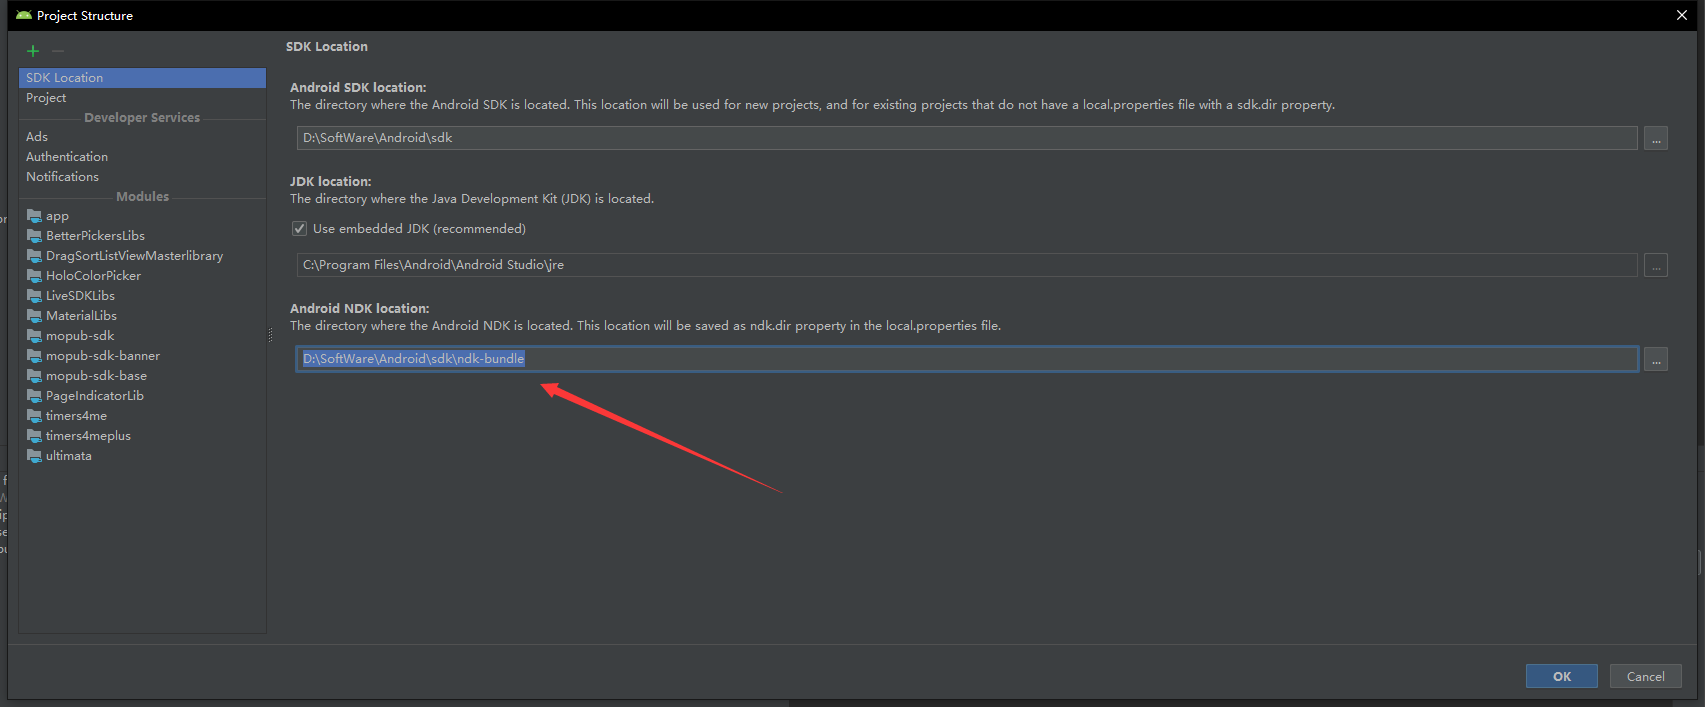This screenshot has height=707, width=1705.
Task: Click the sidebar splitter handle
Action: click(x=270, y=336)
